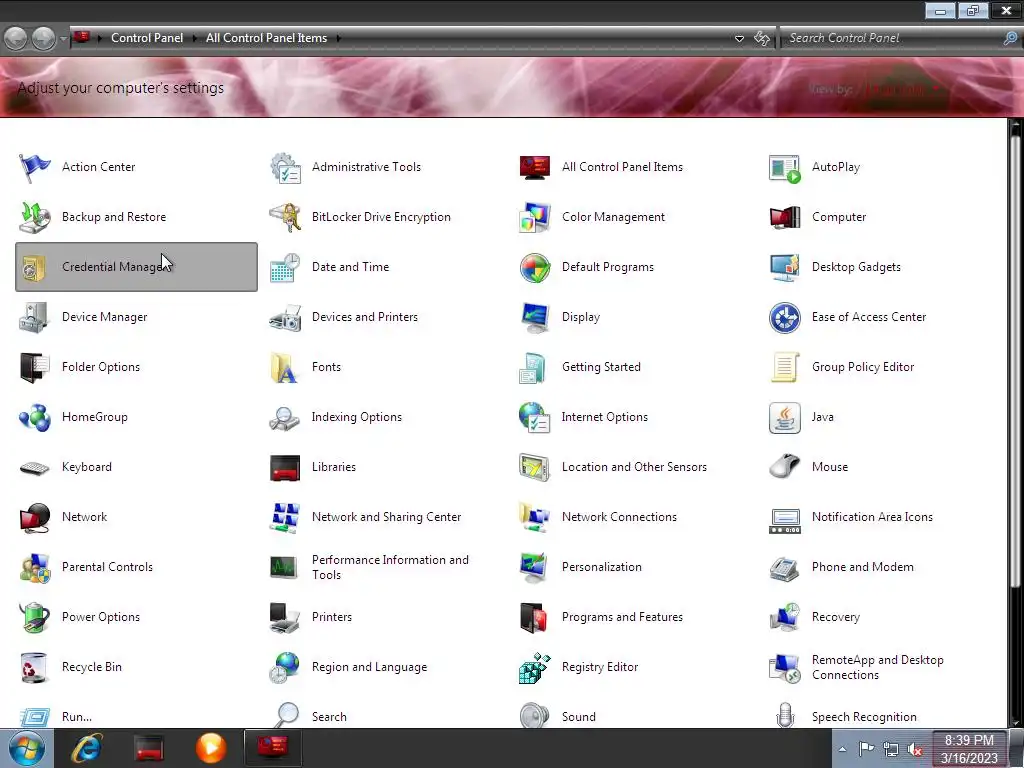The image size is (1024, 768).
Task: Open the Recovery link
Action: tap(835, 617)
